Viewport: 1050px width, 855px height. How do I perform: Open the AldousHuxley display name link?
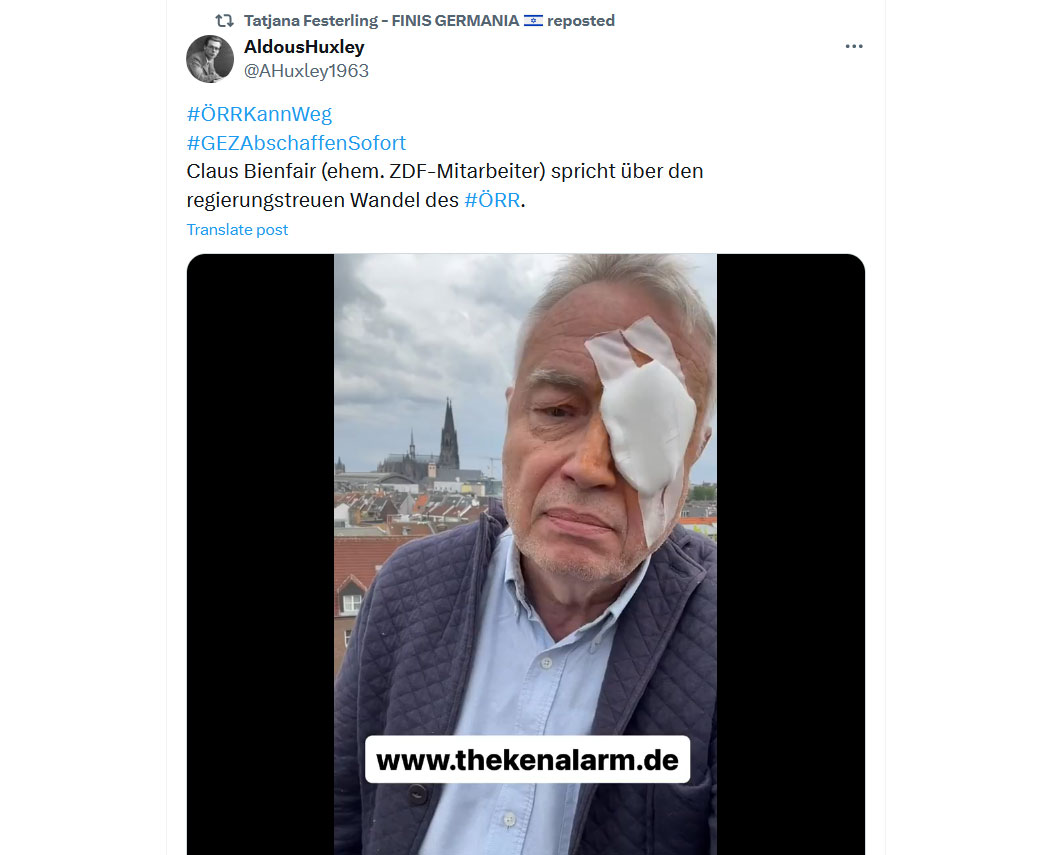coord(304,47)
